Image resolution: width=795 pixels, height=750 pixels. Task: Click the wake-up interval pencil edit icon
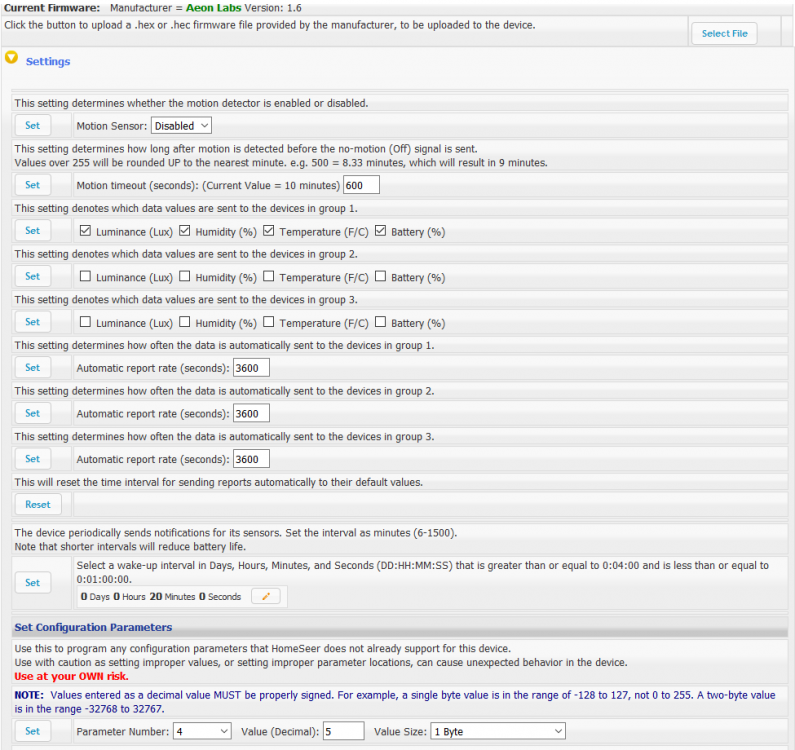coord(265,597)
